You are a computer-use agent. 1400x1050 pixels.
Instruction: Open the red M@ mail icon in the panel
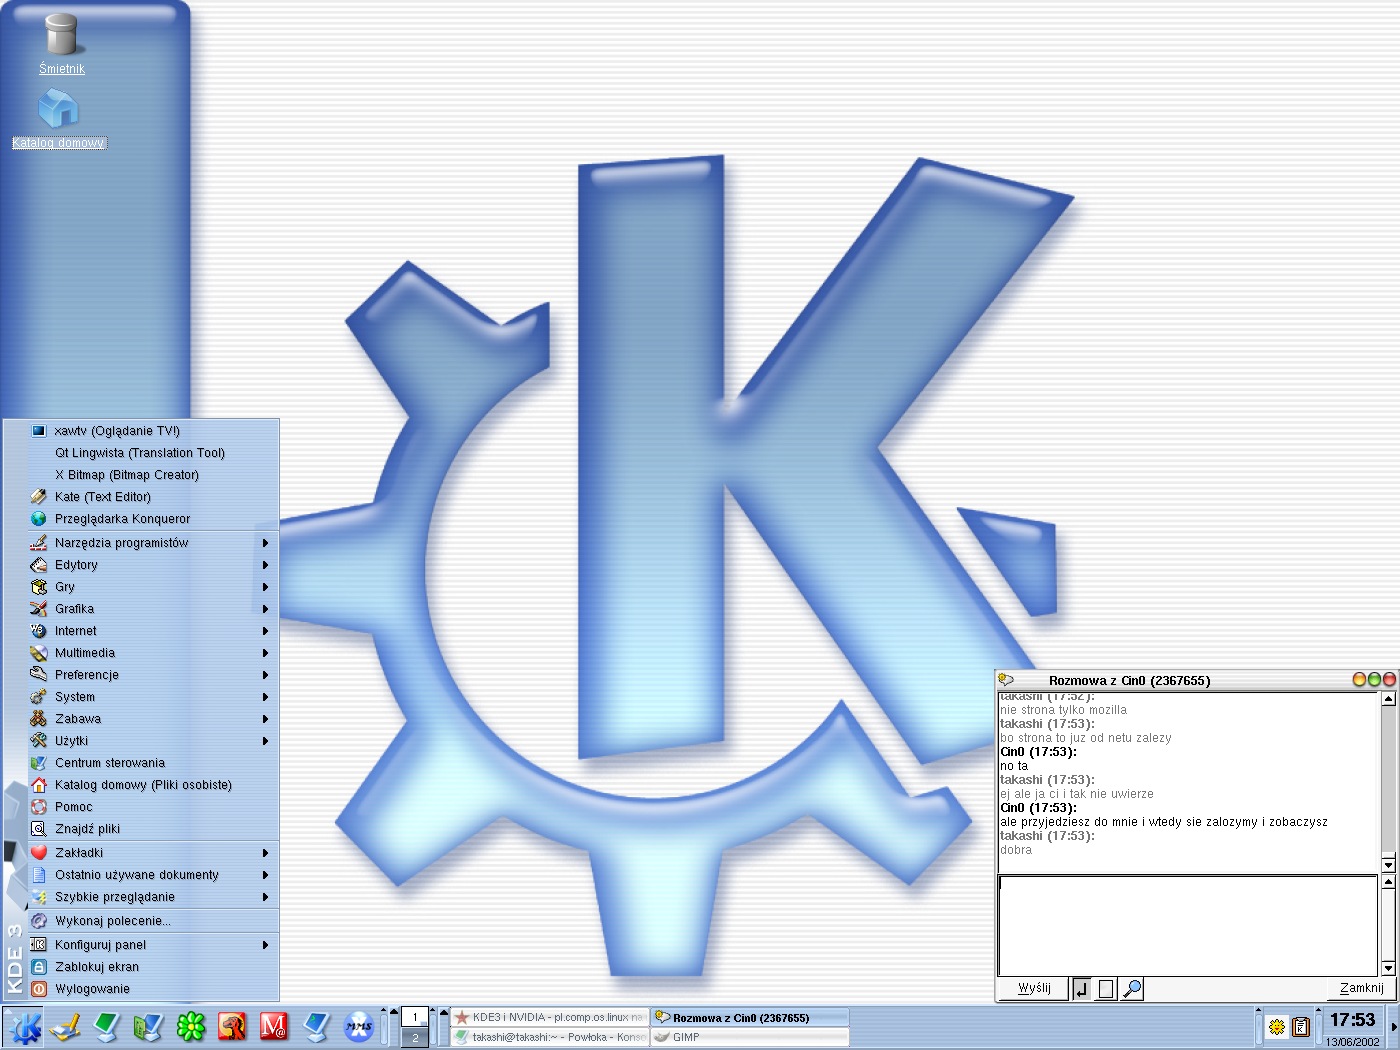(274, 1027)
